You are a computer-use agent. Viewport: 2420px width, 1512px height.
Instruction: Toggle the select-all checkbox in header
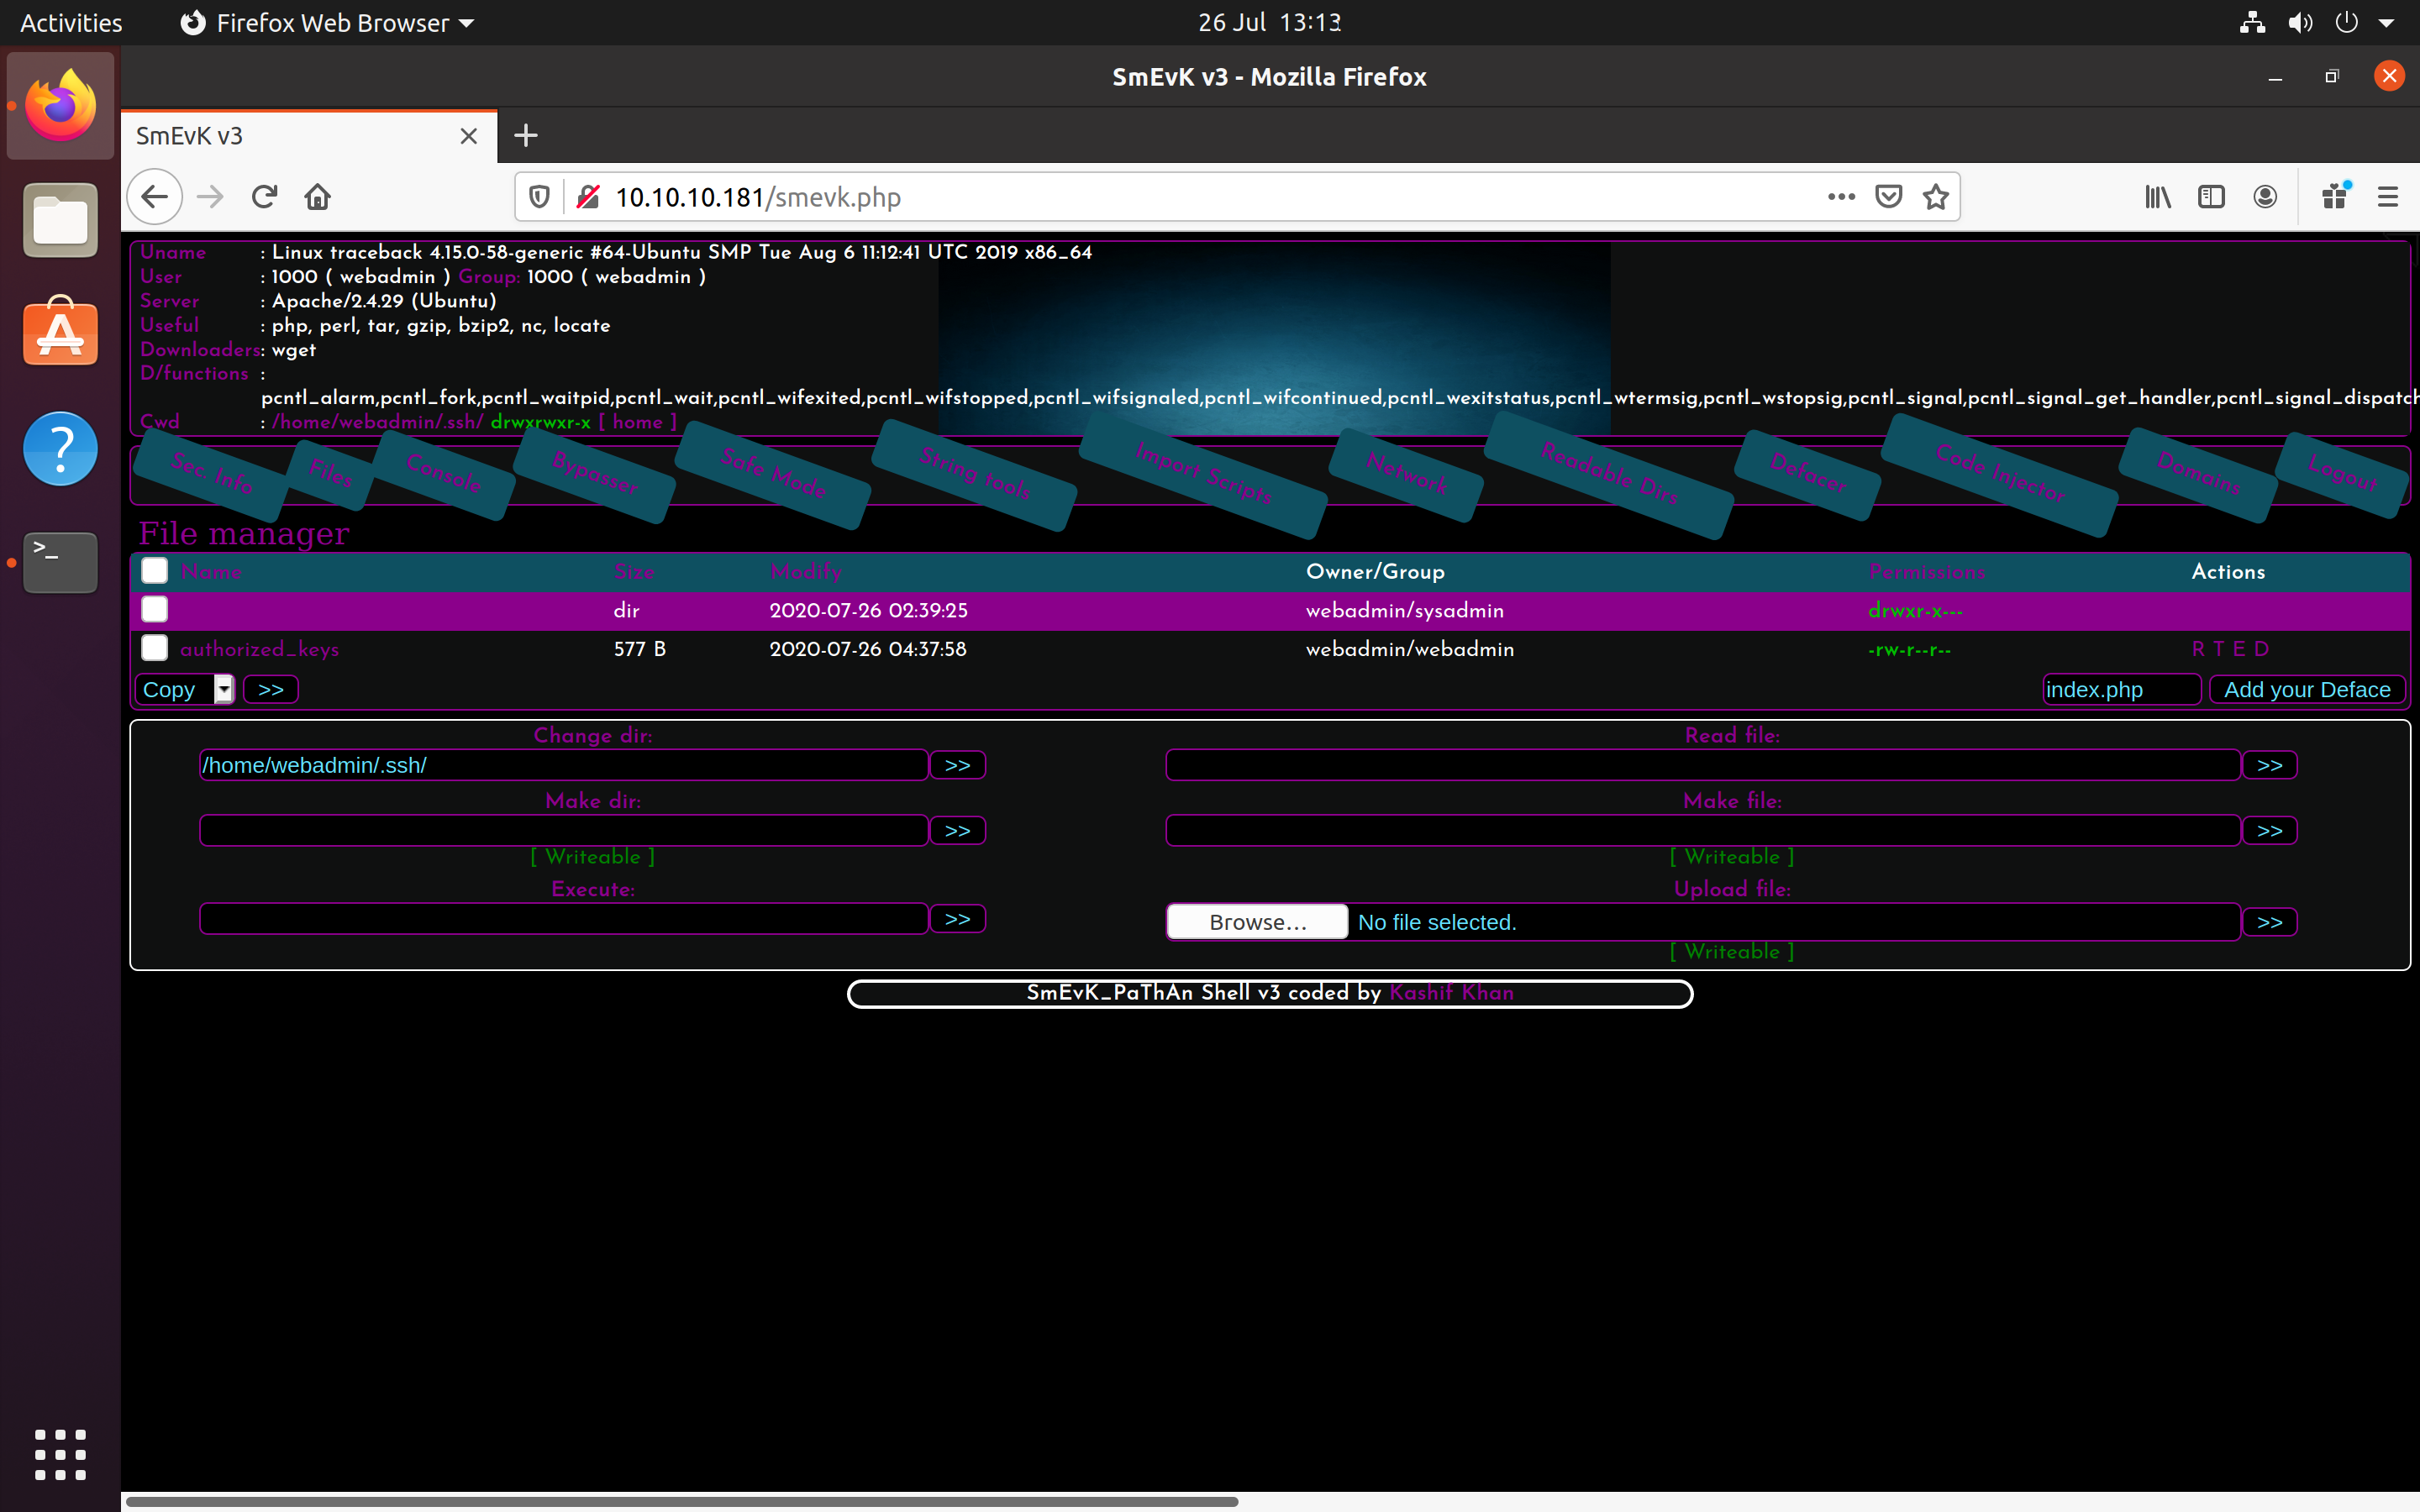(x=154, y=570)
